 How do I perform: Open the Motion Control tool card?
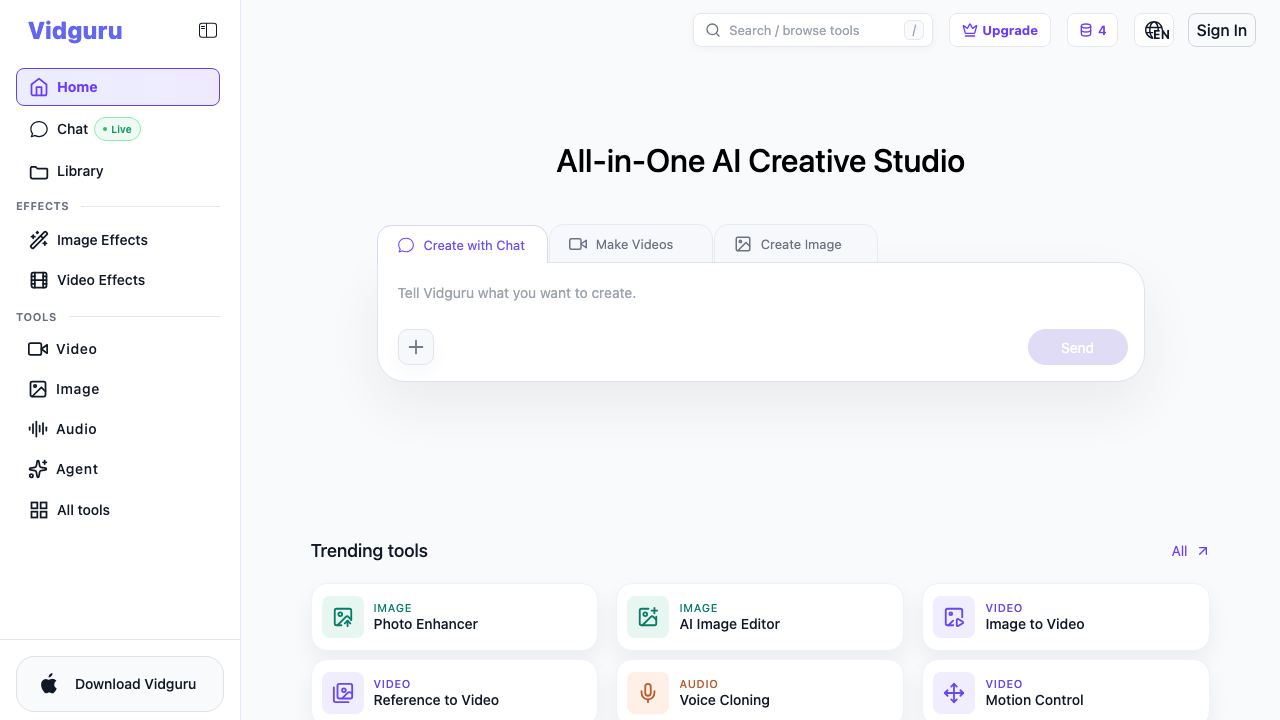point(1066,692)
